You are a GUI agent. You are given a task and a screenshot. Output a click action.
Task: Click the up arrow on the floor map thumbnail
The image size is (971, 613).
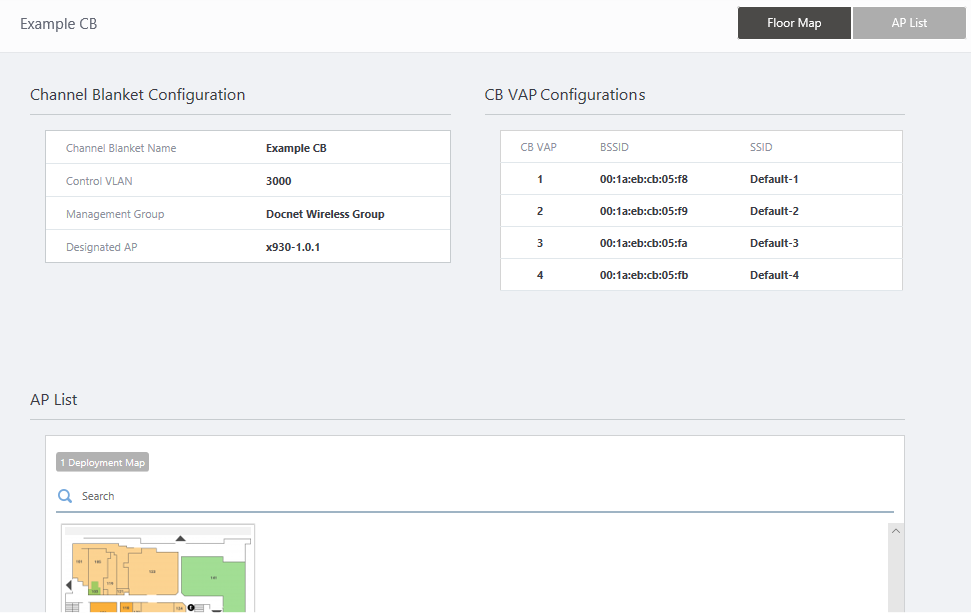click(180, 538)
